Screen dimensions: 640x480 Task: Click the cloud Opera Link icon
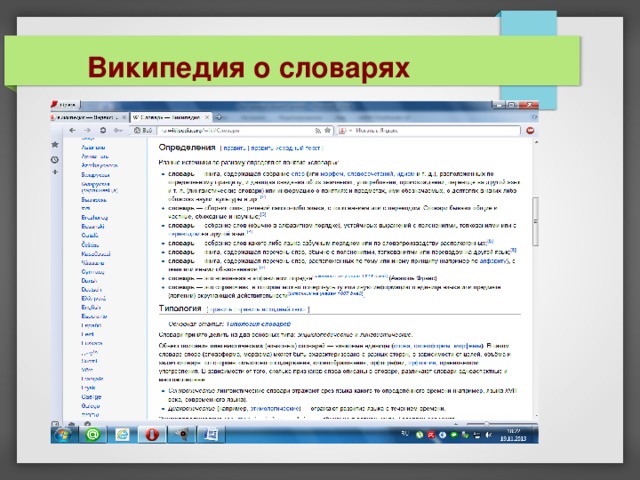[71, 424]
